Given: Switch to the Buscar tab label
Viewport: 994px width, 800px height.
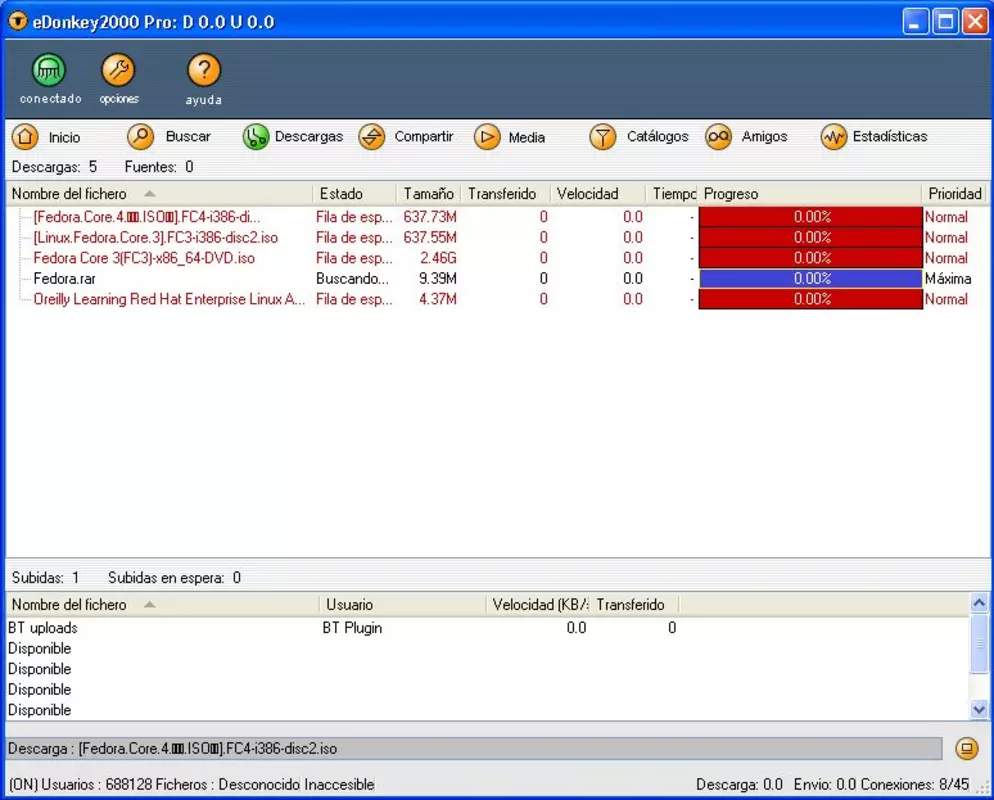Looking at the screenshot, I should [x=188, y=136].
